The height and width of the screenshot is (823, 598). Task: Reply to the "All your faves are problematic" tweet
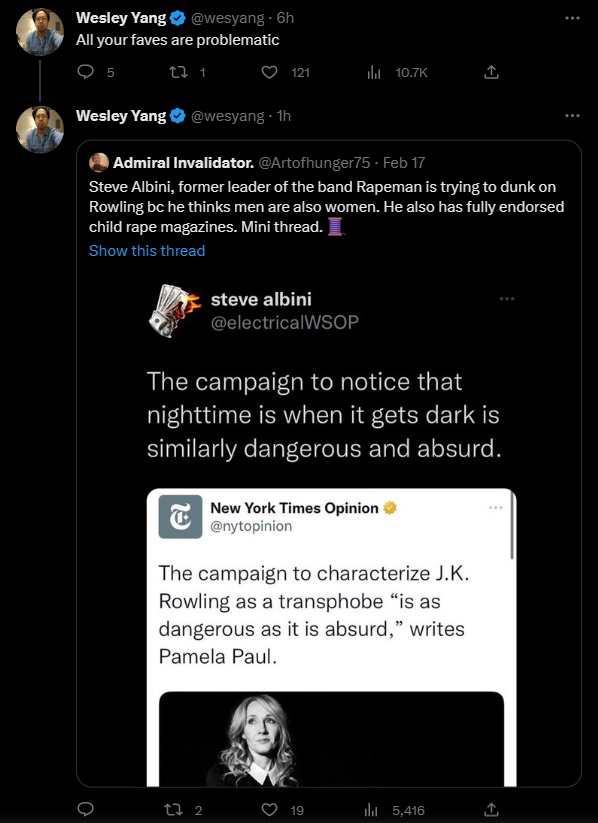pyautogui.click(x=85, y=72)
